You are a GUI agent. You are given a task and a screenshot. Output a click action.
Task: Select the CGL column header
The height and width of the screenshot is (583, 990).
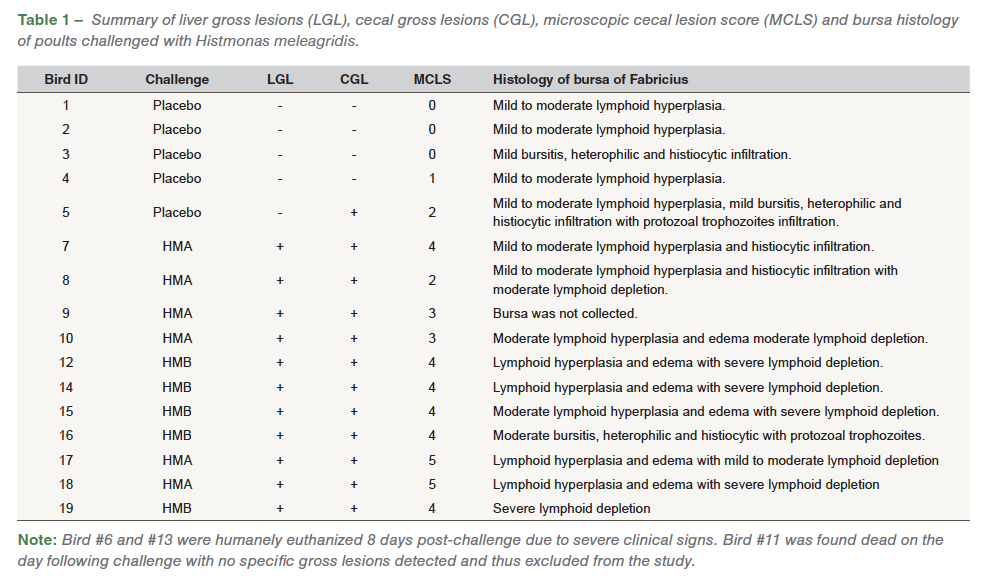click(354, 79)
